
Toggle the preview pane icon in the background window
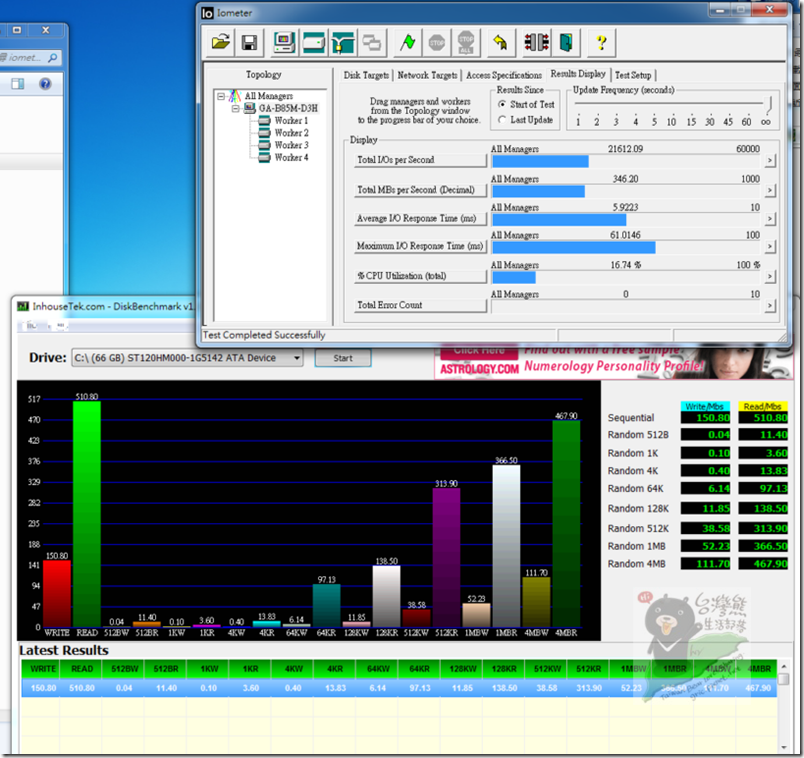pos(18,84)
